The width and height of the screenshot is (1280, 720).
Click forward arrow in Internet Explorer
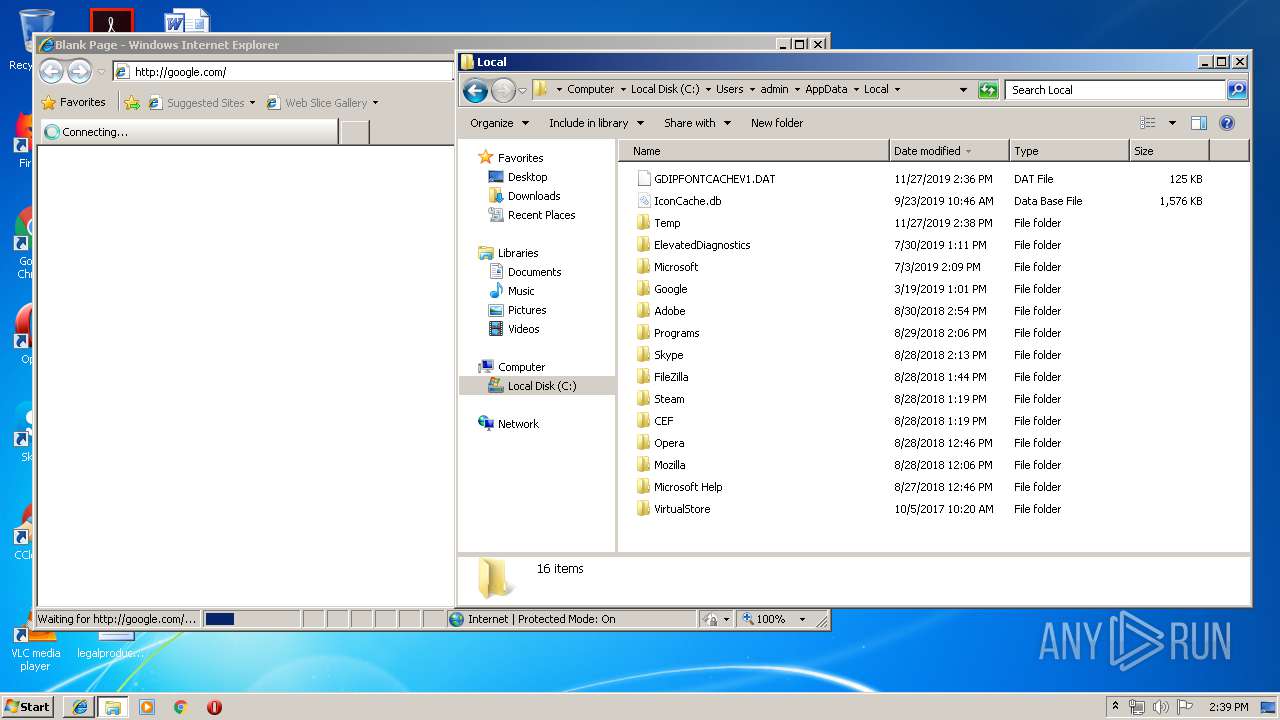coord(79,71)
